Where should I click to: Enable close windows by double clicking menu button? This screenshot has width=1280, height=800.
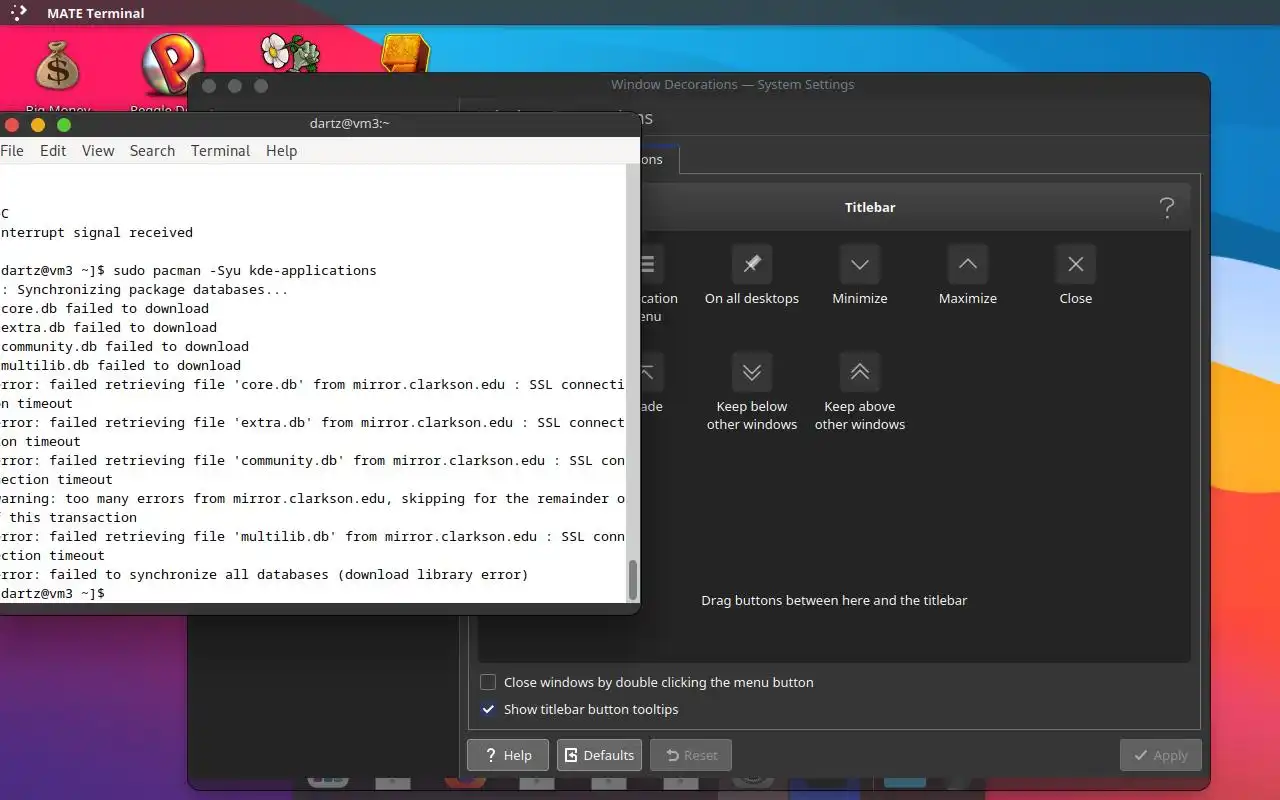[488, 682]
